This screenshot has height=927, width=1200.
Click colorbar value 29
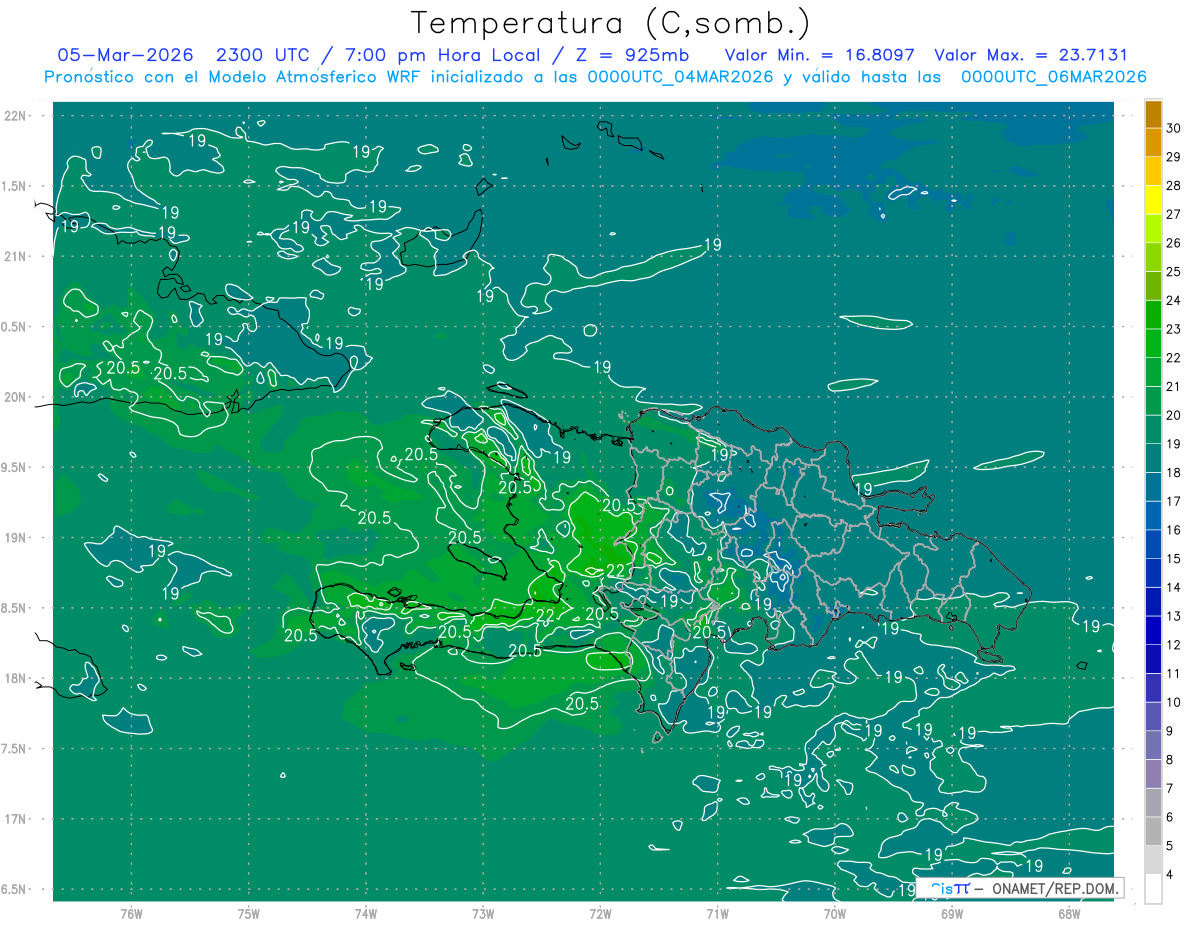1174,157
